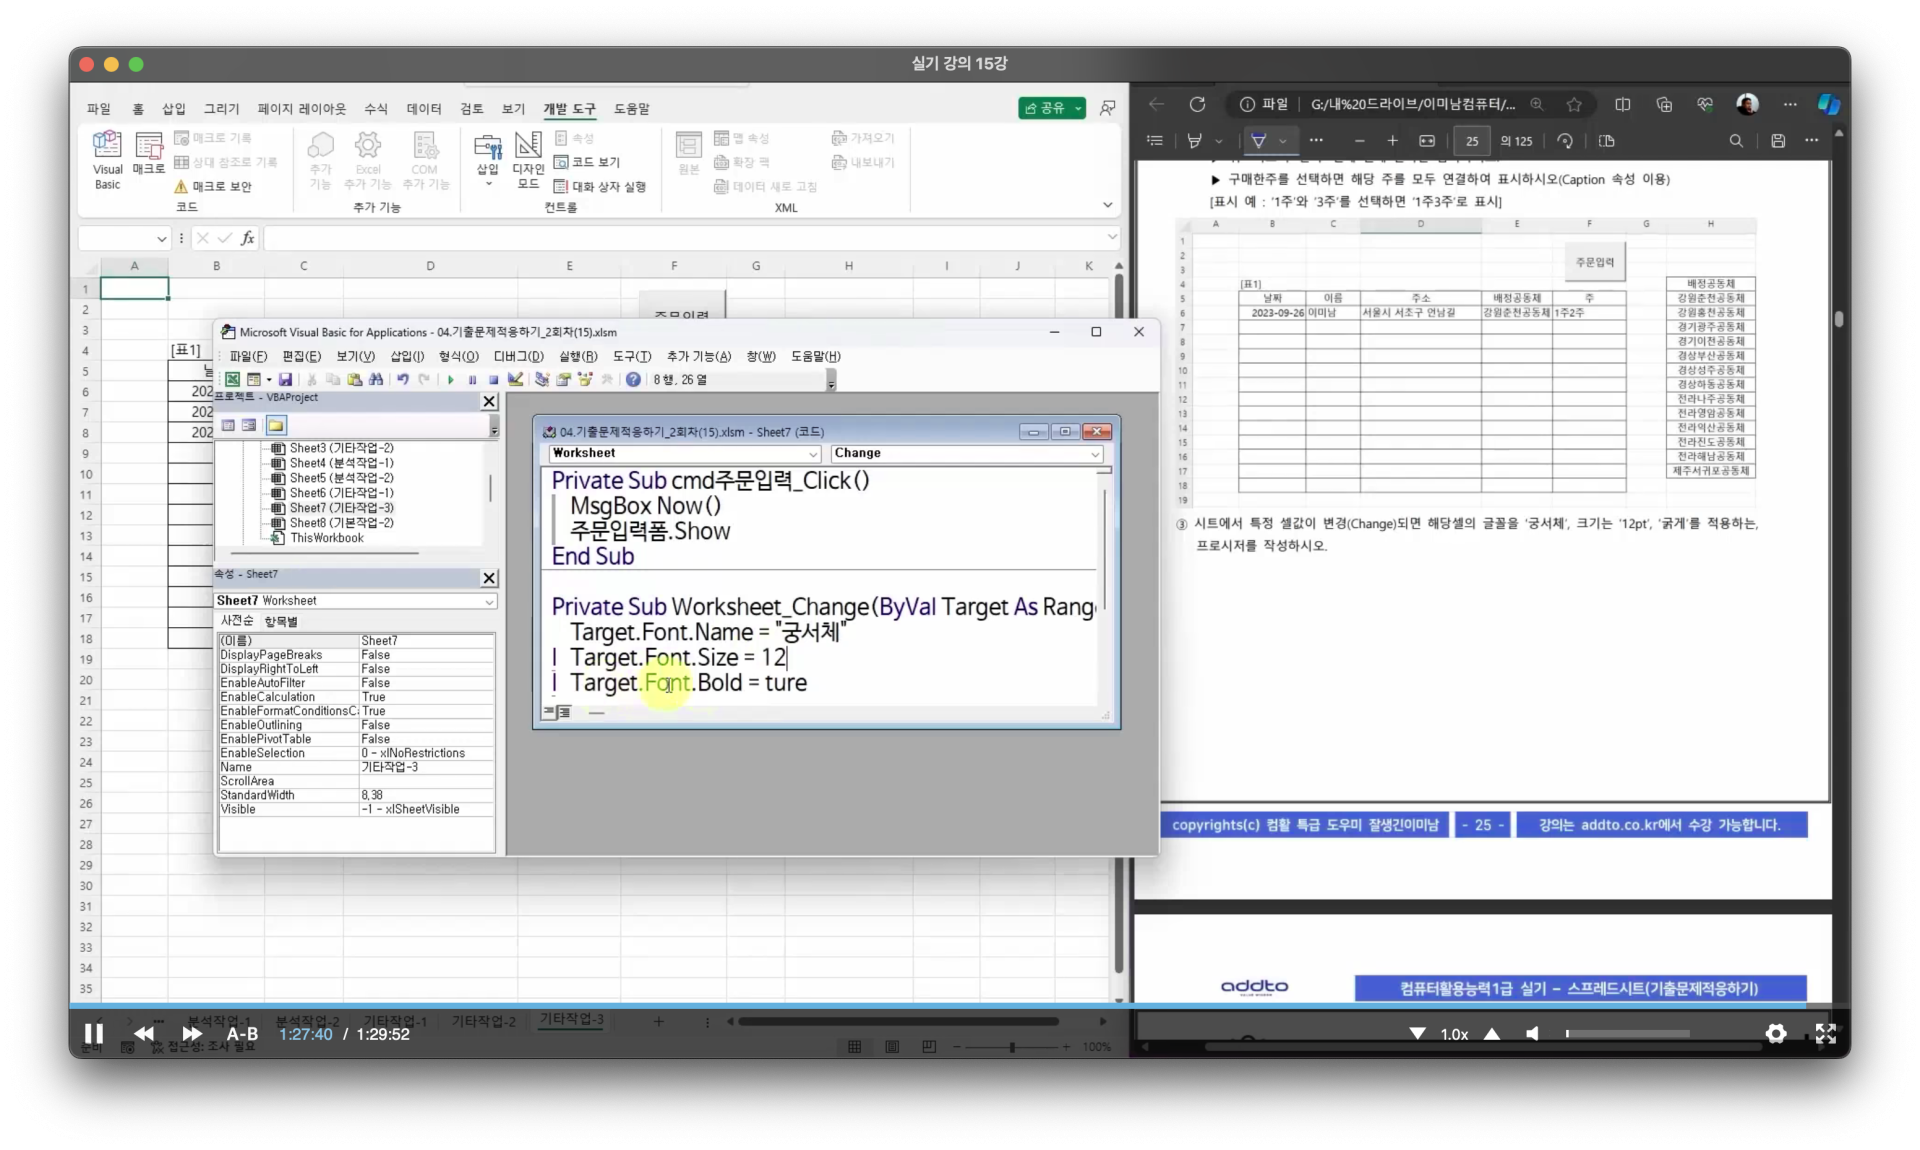Open the Worksheet object dropdown
This screenshot has height=1150, width=1920.
(813, 454)
